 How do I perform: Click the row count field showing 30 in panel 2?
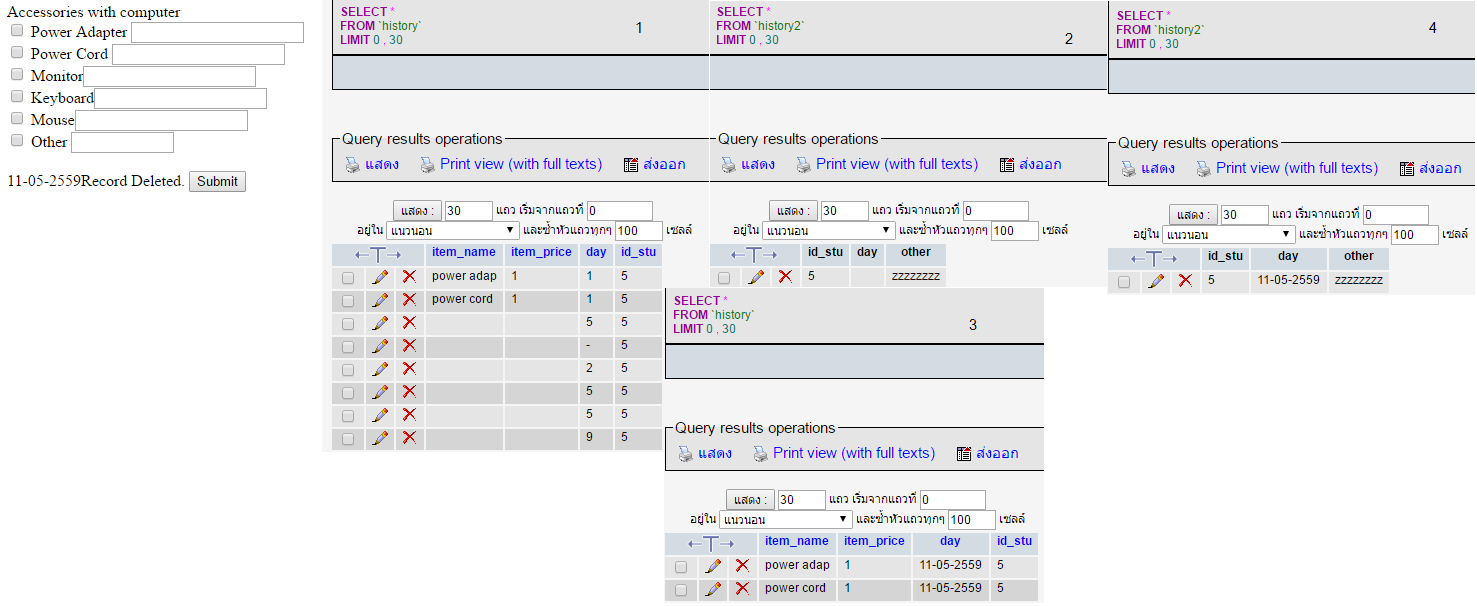tap(845, 211)
